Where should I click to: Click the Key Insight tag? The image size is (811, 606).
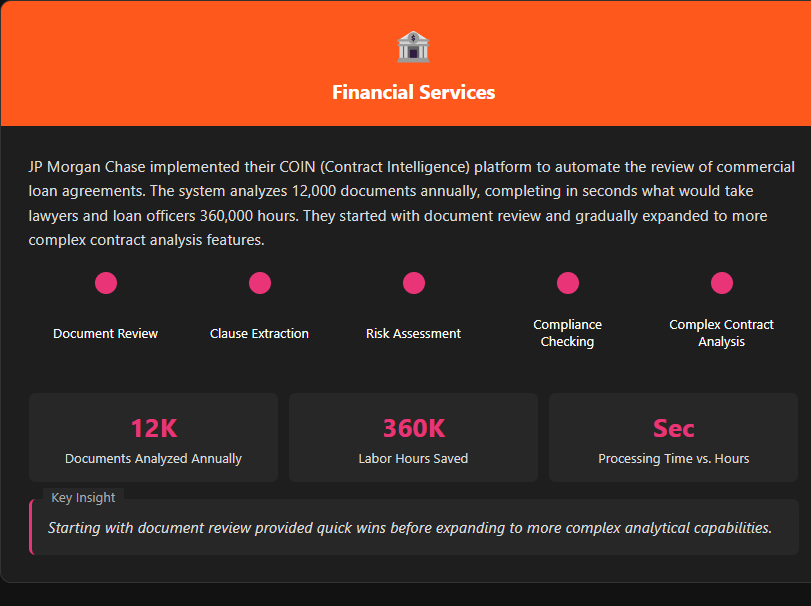pyautogui.click(x=83, y=497)
